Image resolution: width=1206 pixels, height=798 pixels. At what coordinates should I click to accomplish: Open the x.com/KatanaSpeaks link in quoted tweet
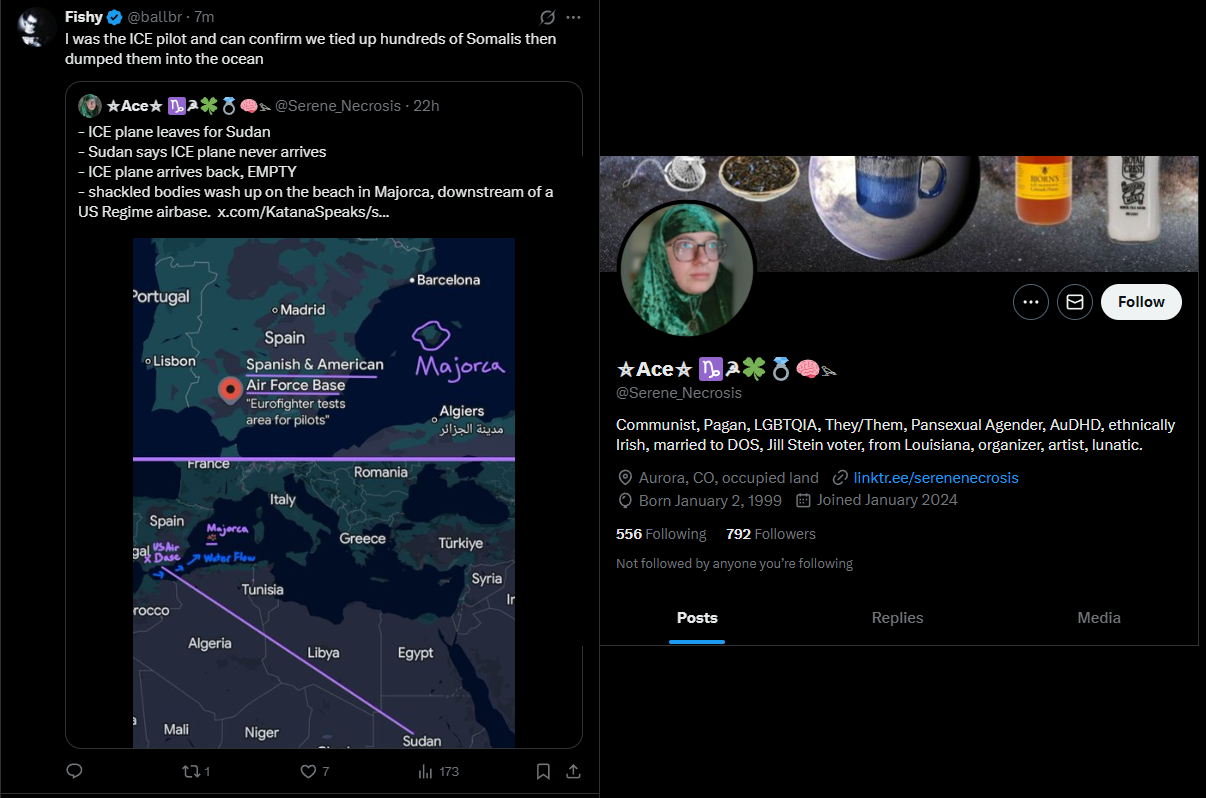304,212
